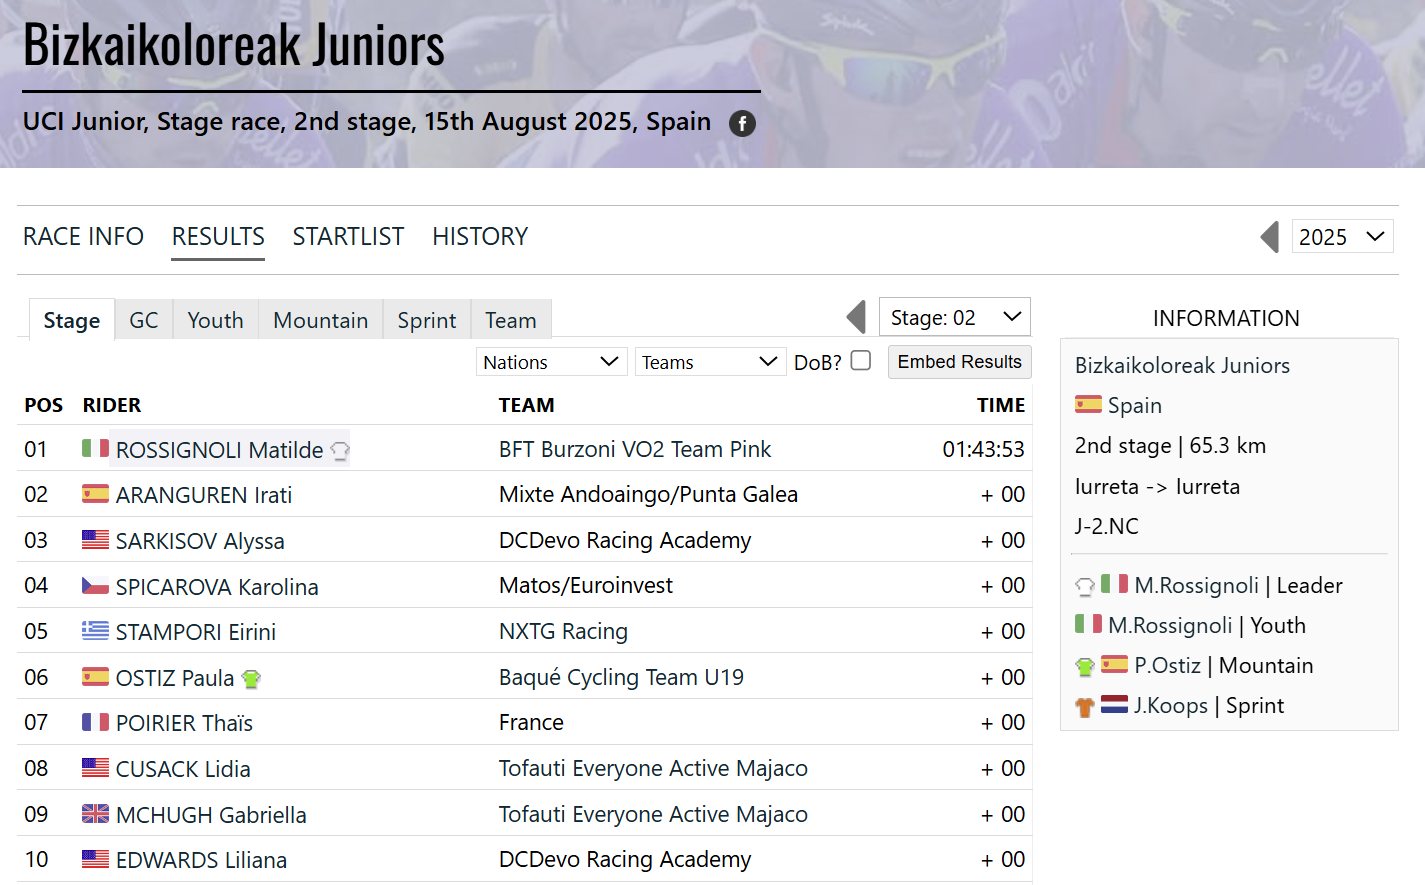
Task: Switch to the GC tab
Action: [144, 320]
